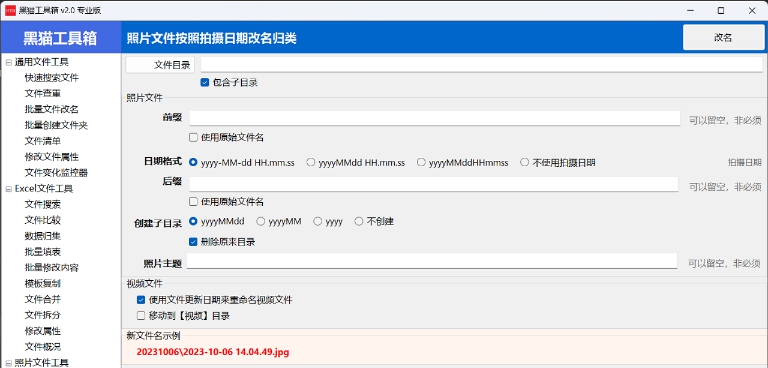Collapse the Excel文件工具 tree group

tap(8, 189)
